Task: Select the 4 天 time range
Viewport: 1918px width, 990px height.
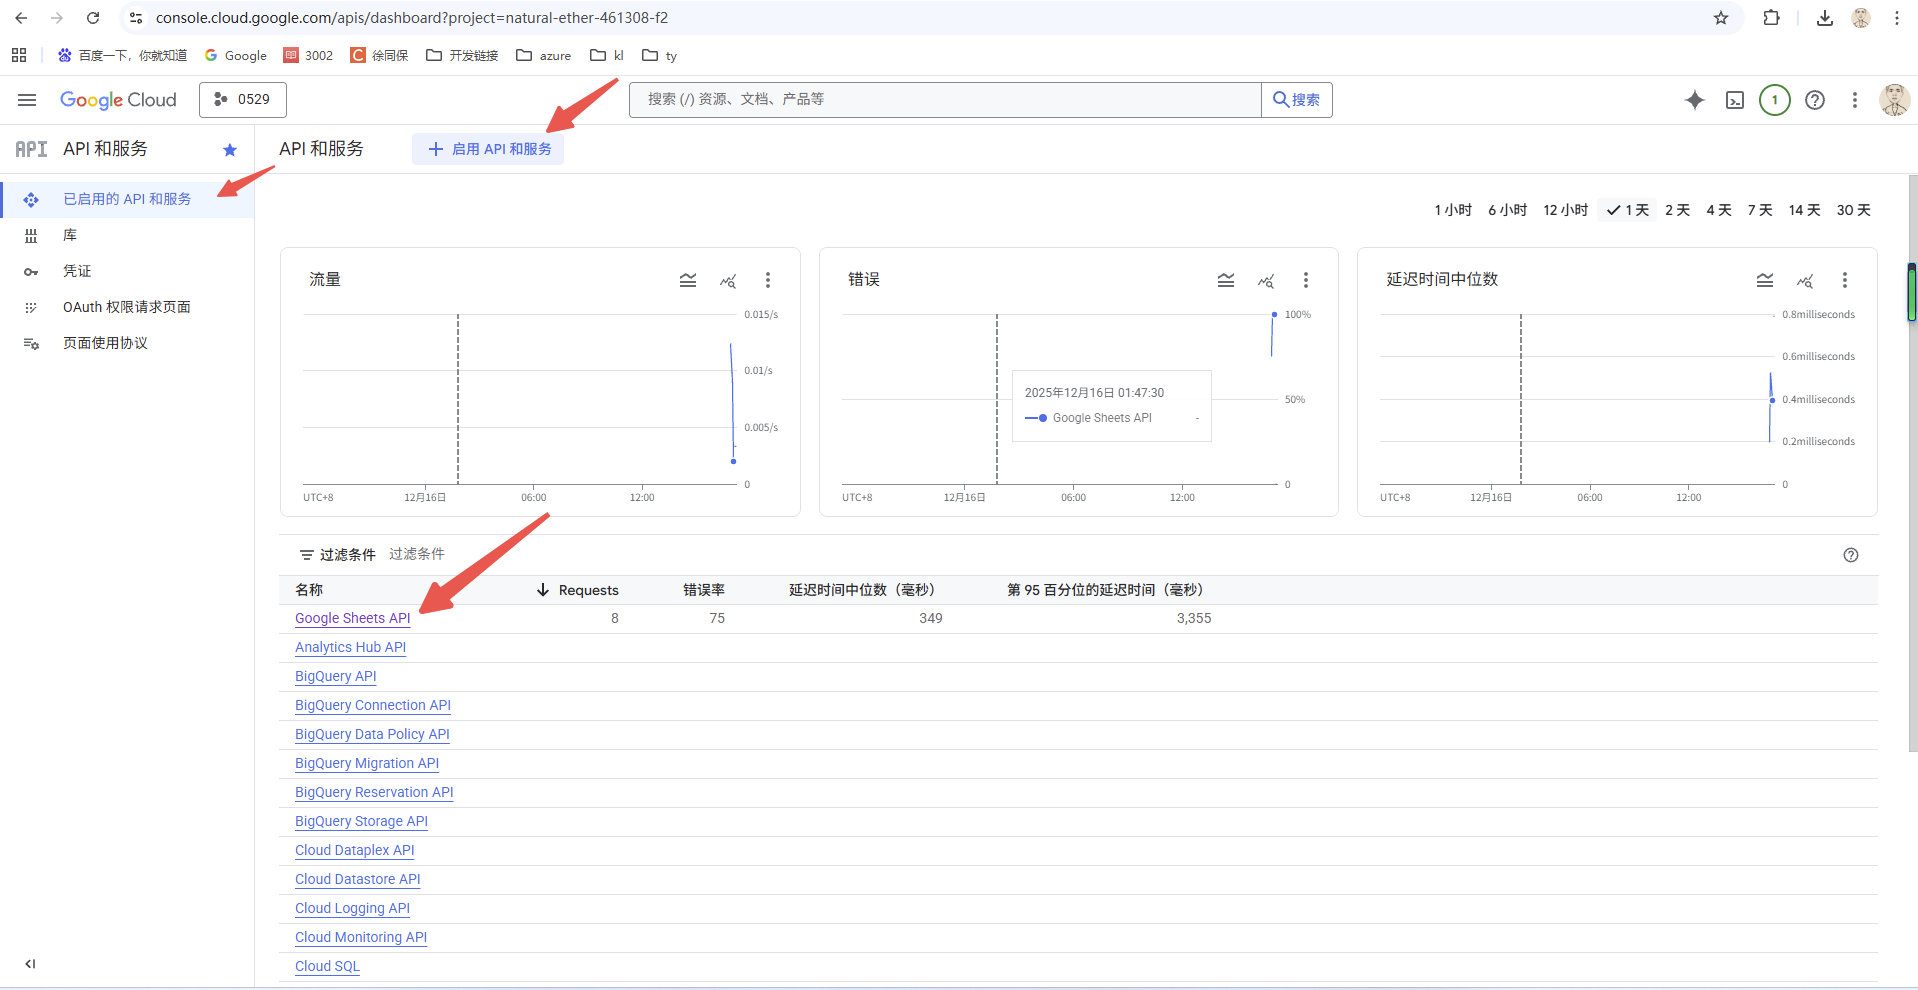Action: pyautogui.click(x=1719, y=210)
